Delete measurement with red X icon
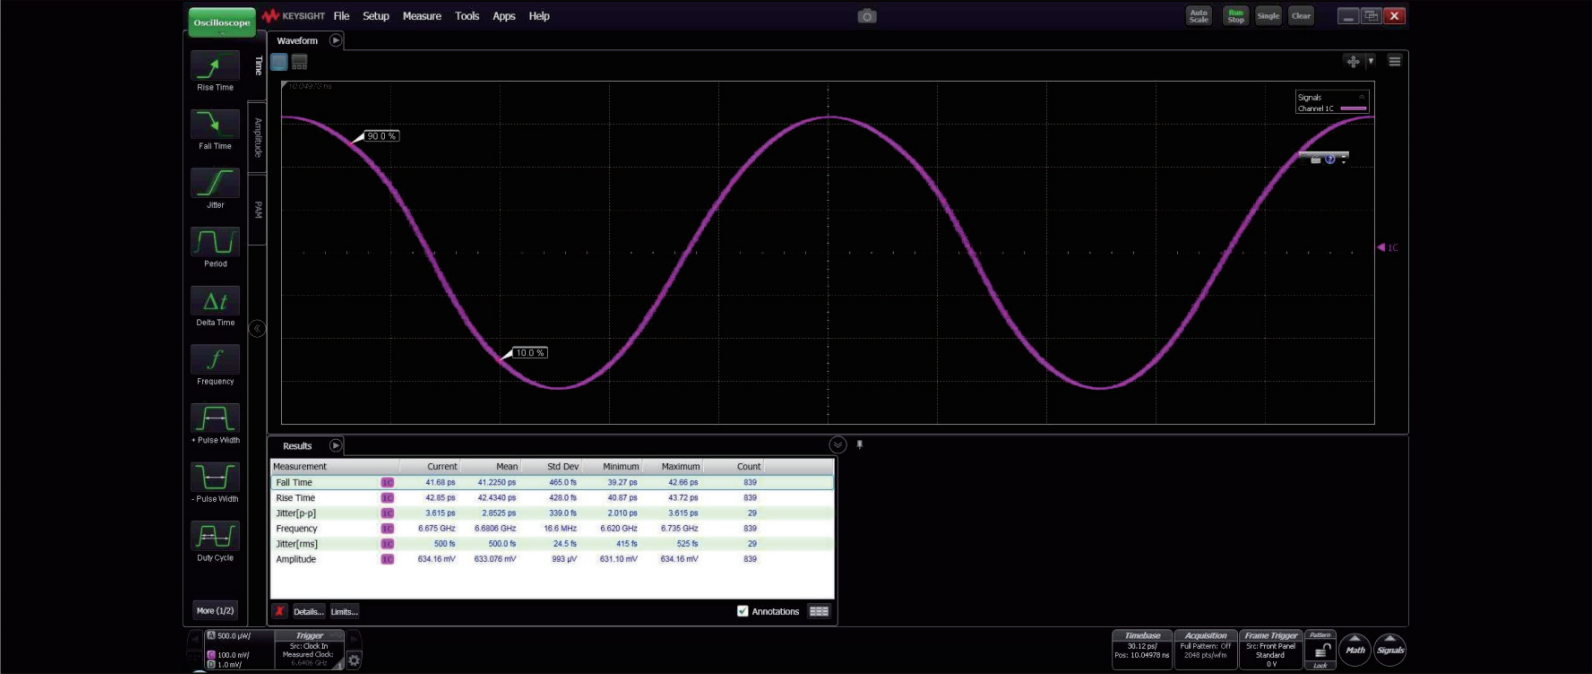 coord(280,611)
